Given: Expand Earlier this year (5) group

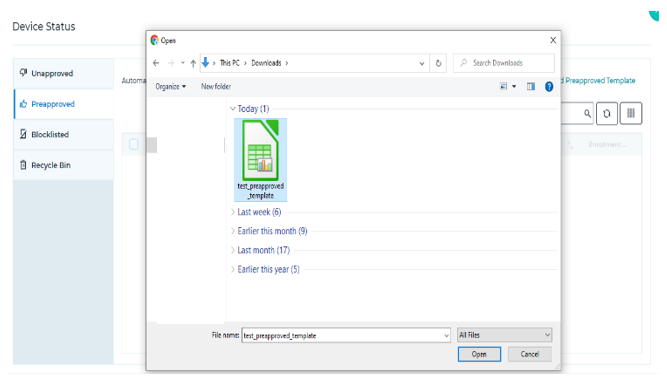Looking at the screenshot, I should pyautogui.click(x=233, y=269).
